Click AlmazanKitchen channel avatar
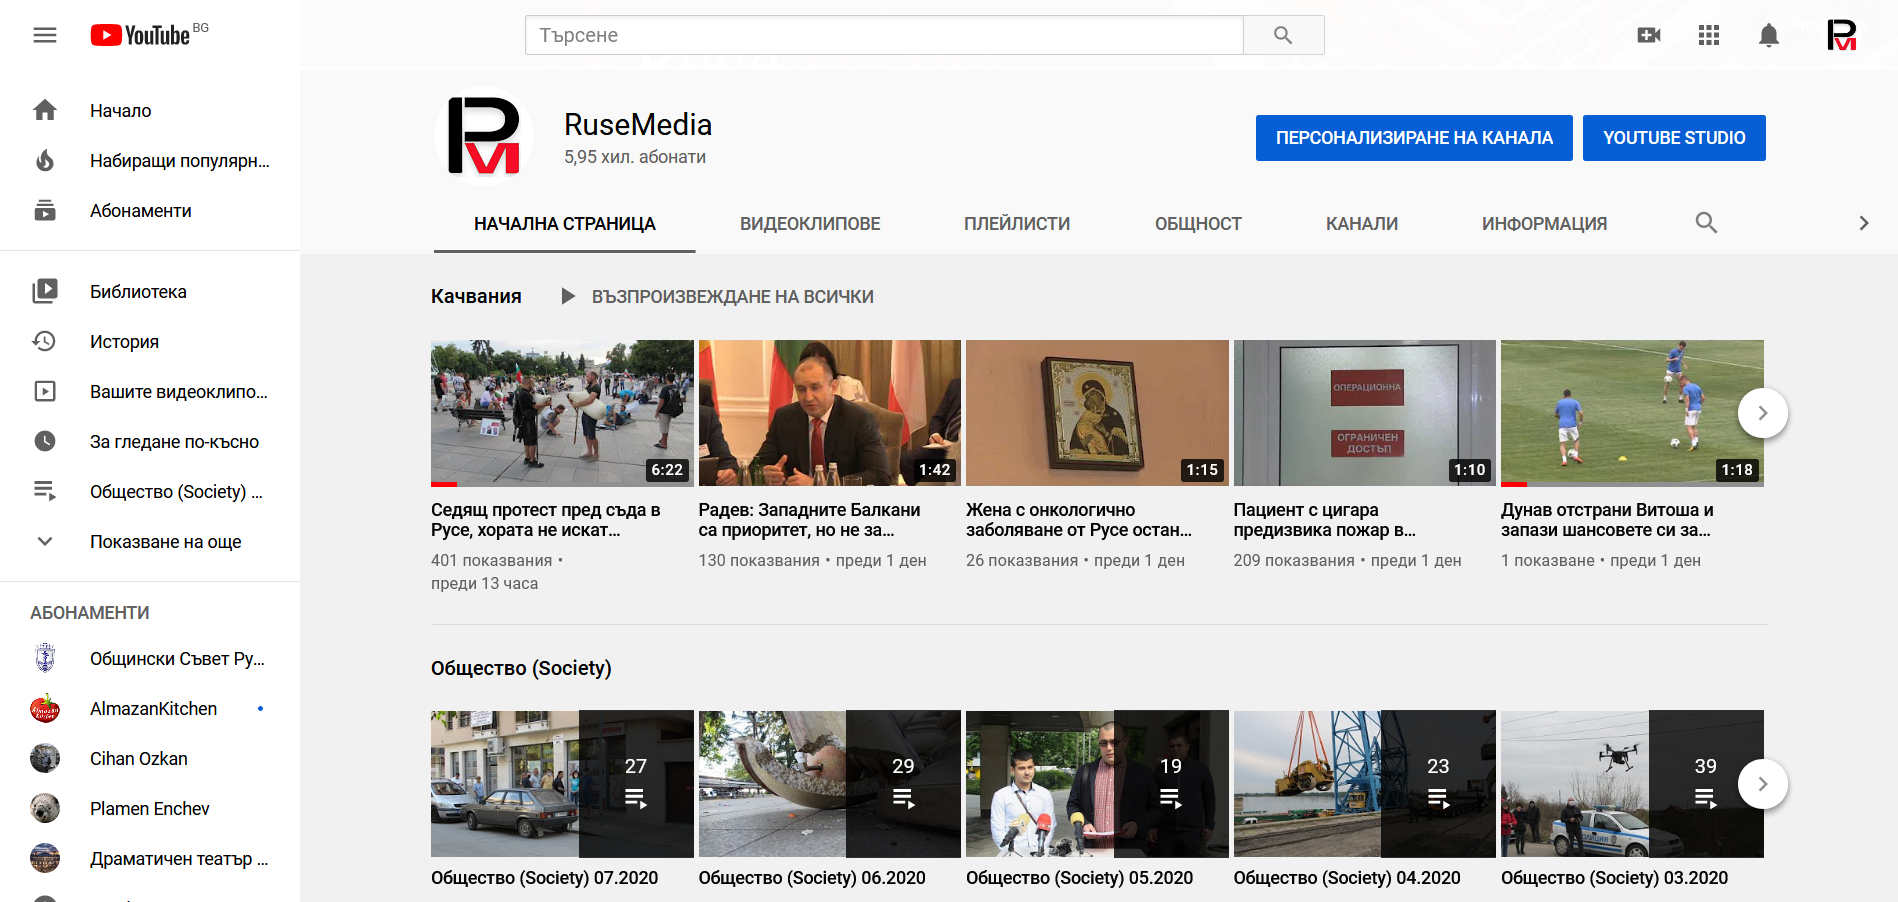The image size is (1898, 902). pyautogui.click(x=45, y=708)
